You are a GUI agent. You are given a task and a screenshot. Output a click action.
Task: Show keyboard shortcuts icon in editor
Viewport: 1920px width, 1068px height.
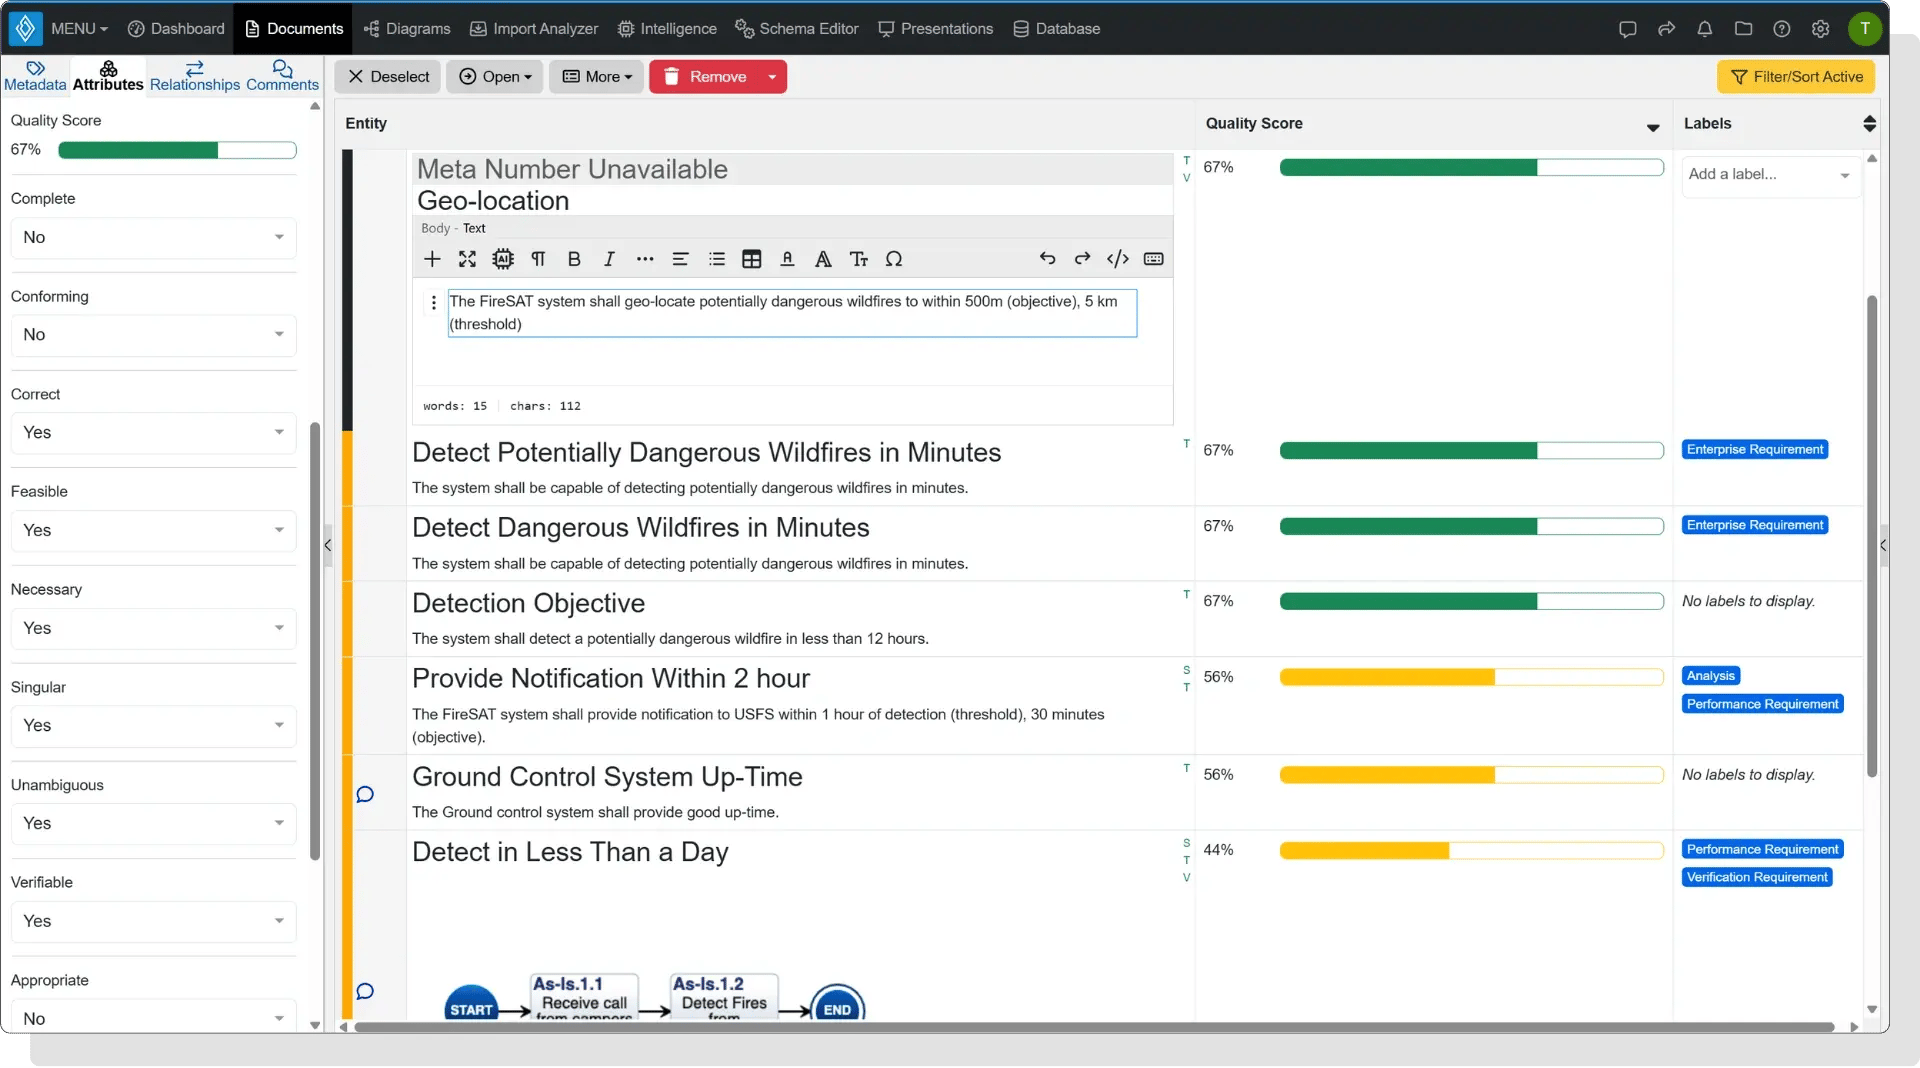click(1154, 259)
